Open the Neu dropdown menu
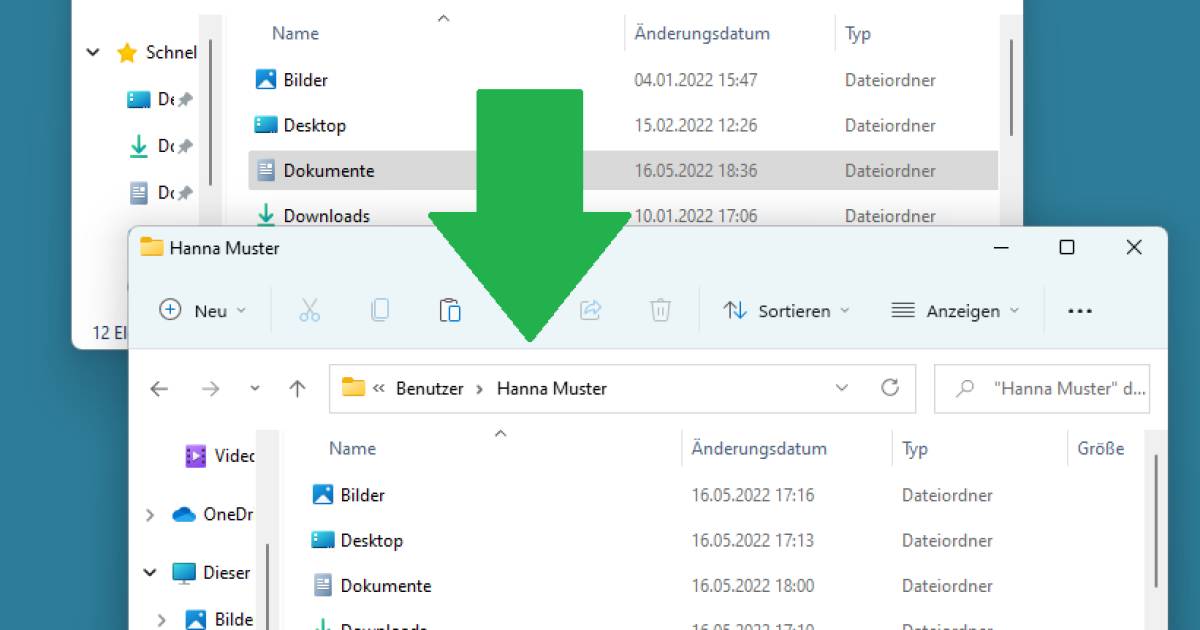 [x=203, y=311]
